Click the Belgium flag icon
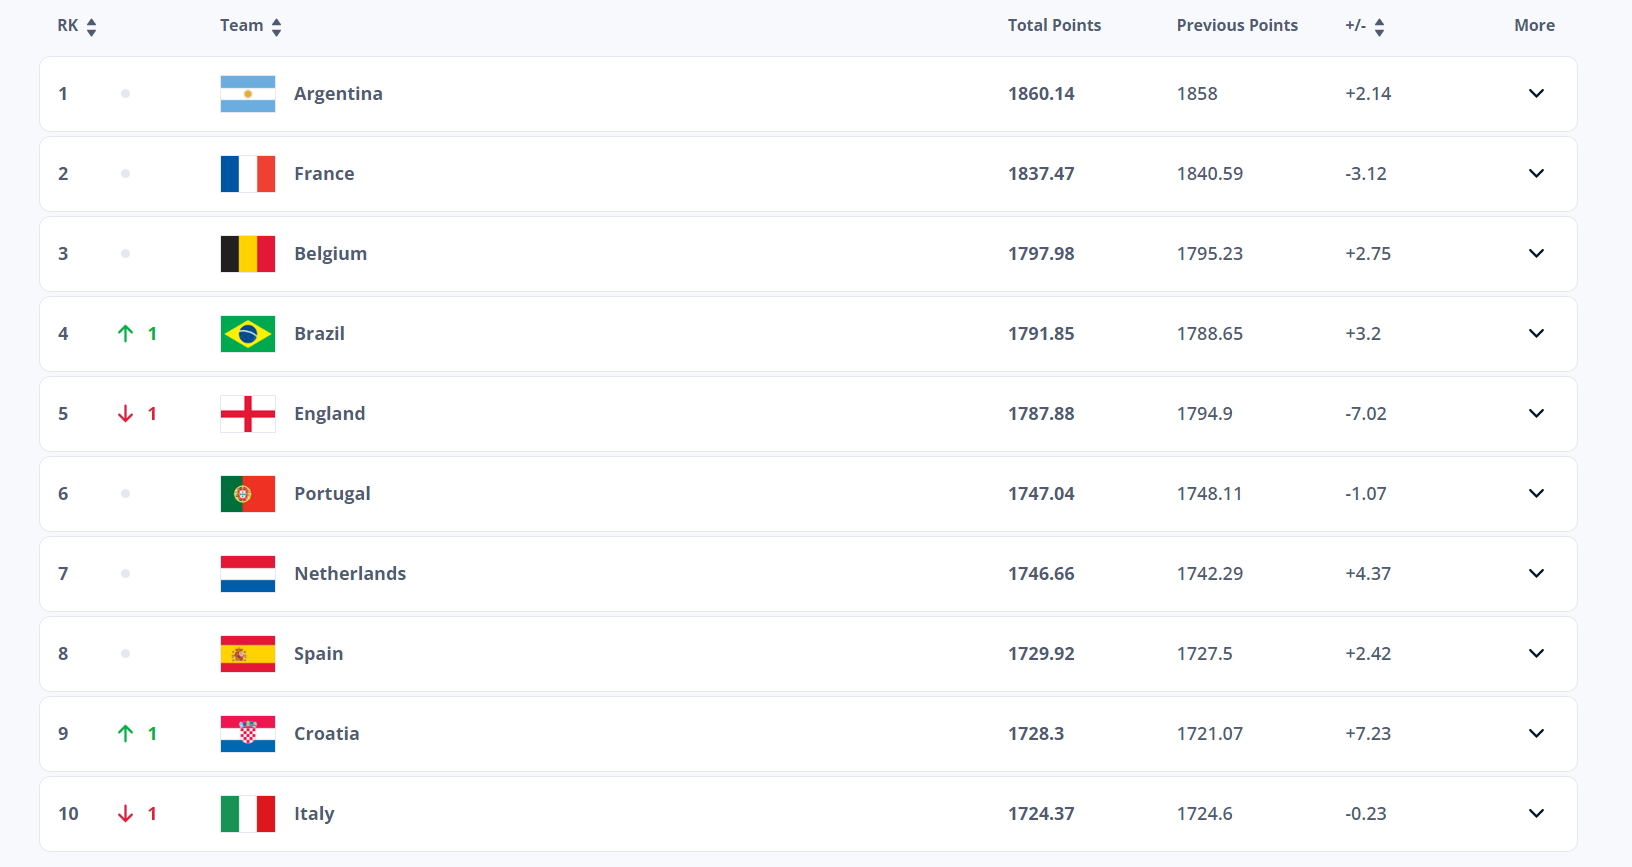 tap(247, 254)
